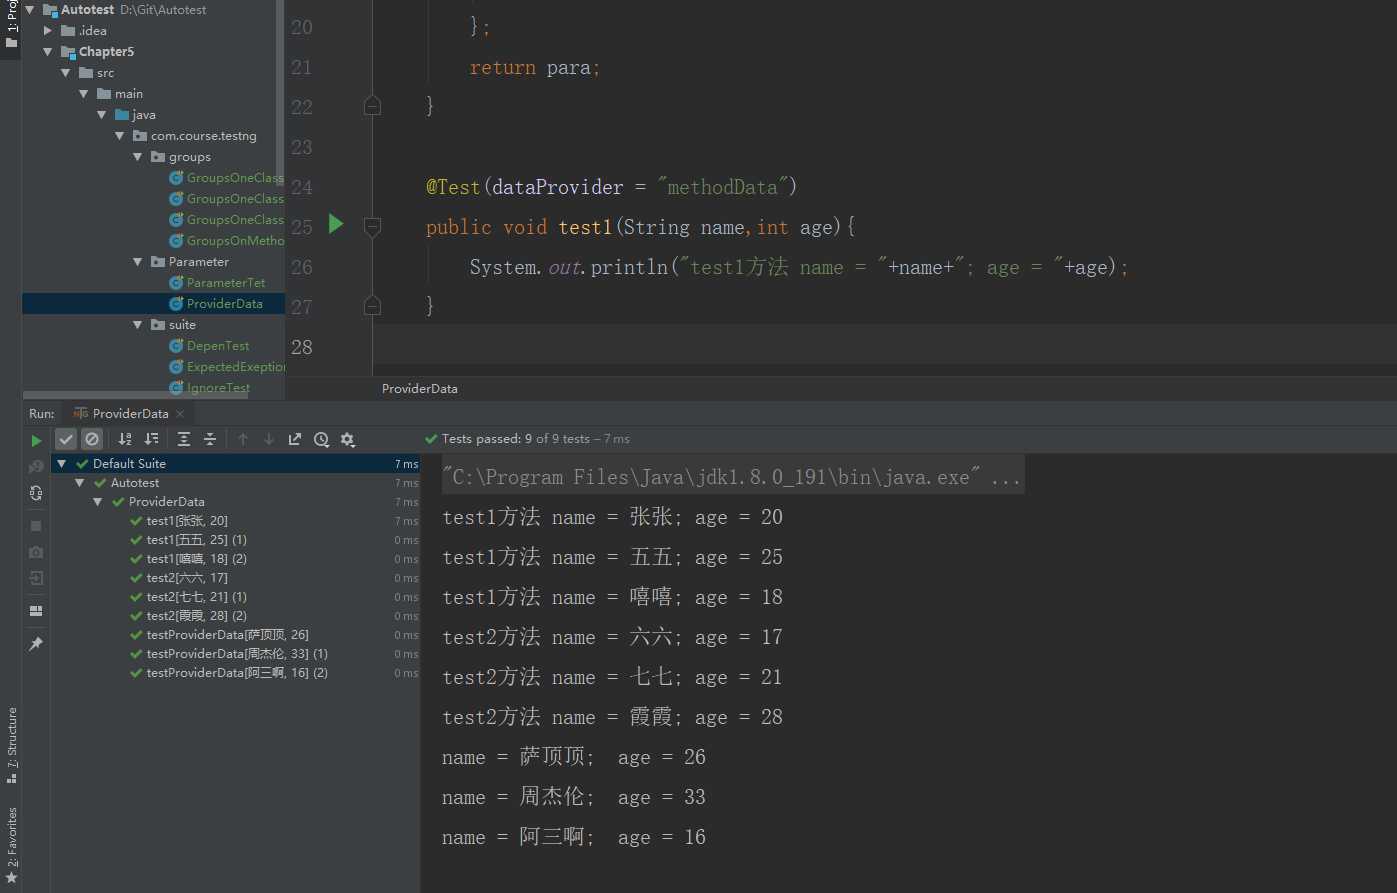The height and width of the screenshot is (893, 1397).
Task: Open test history clock icon
Action: [x=321, y=439]
